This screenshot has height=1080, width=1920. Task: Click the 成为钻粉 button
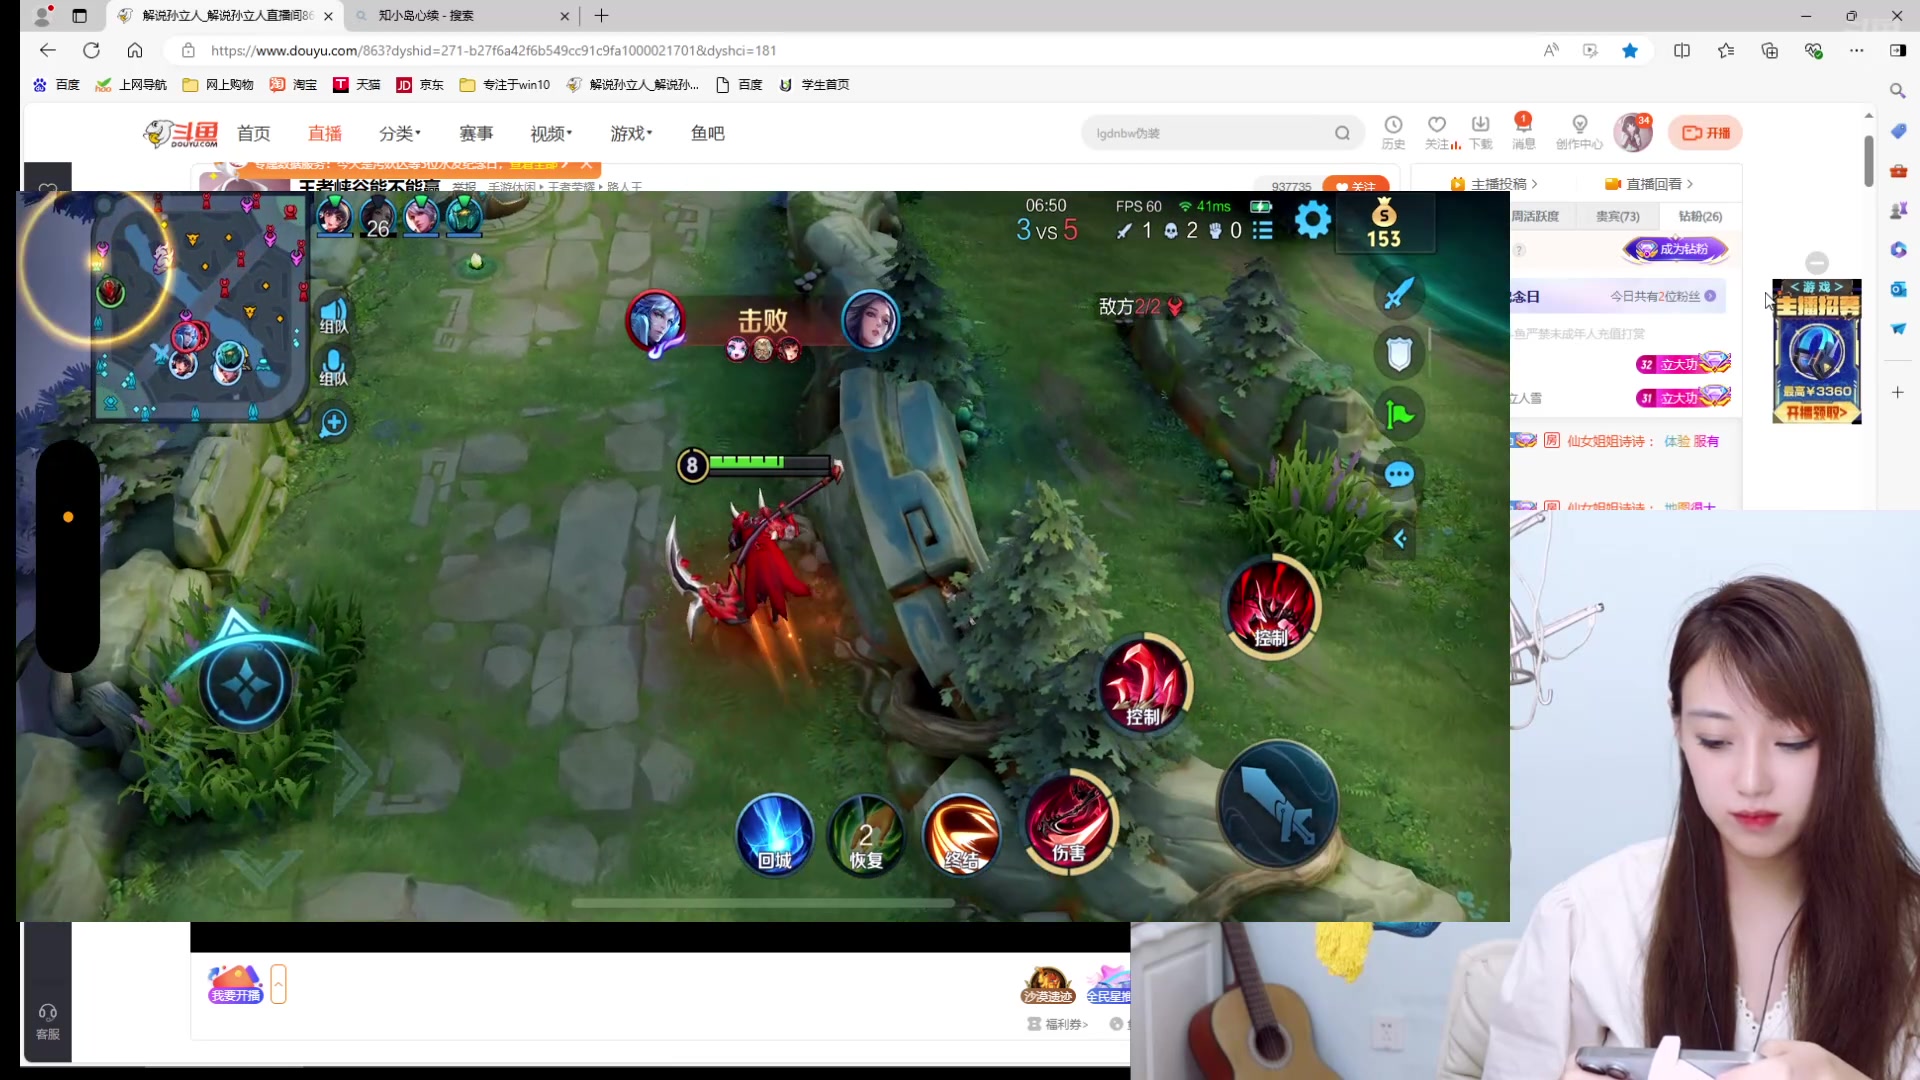(x=1676, y=249)
